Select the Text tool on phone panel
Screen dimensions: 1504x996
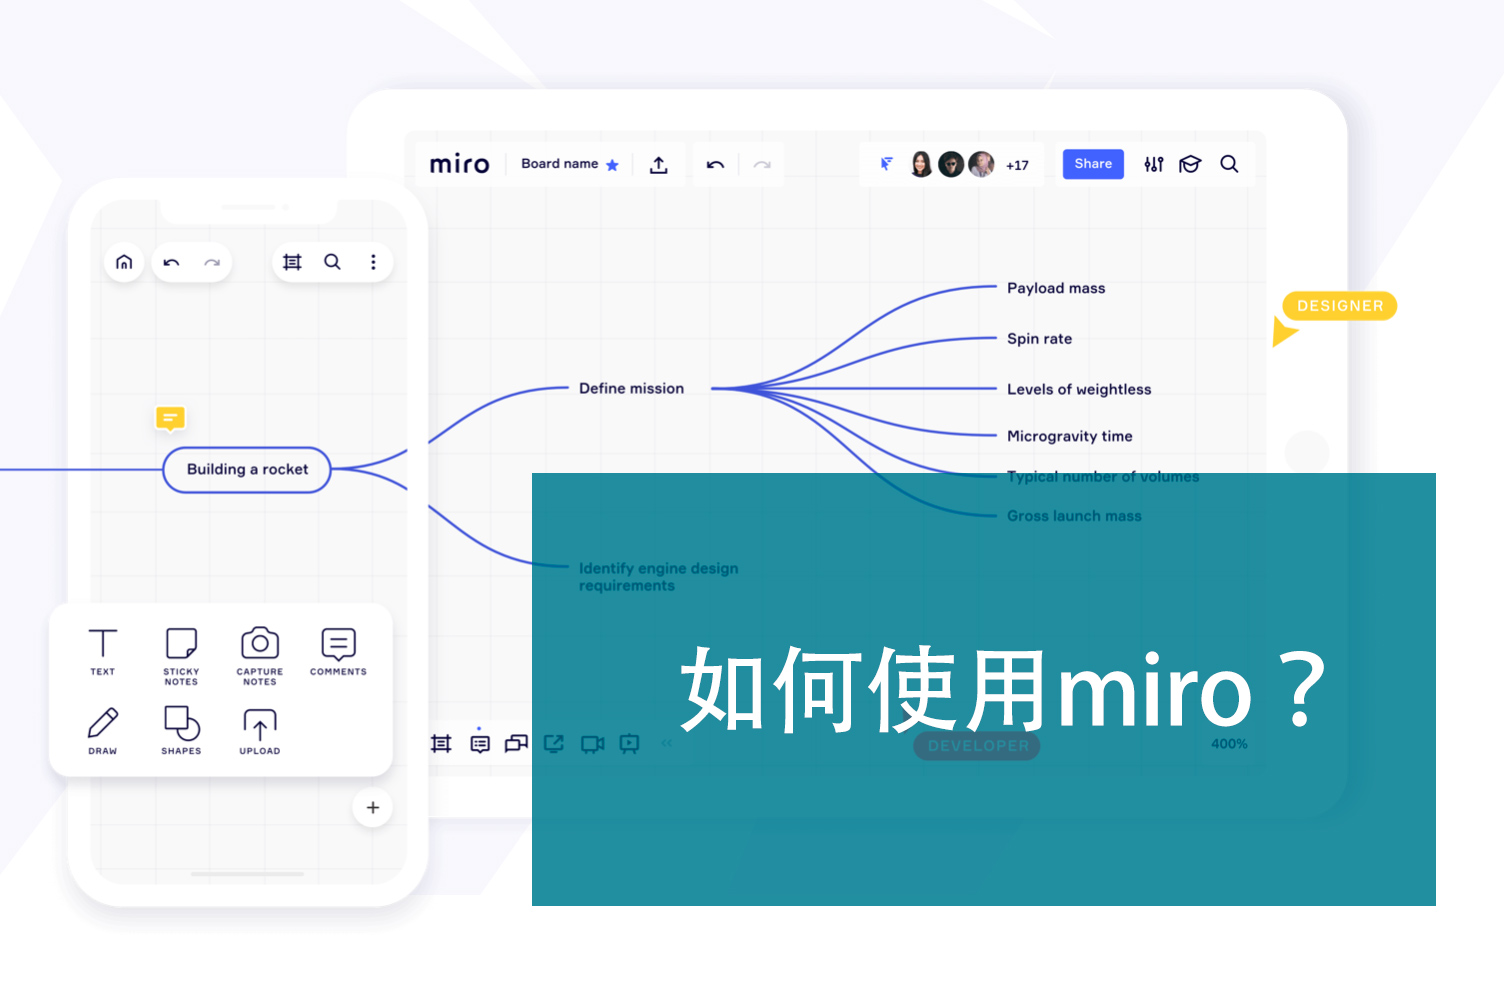103,651
